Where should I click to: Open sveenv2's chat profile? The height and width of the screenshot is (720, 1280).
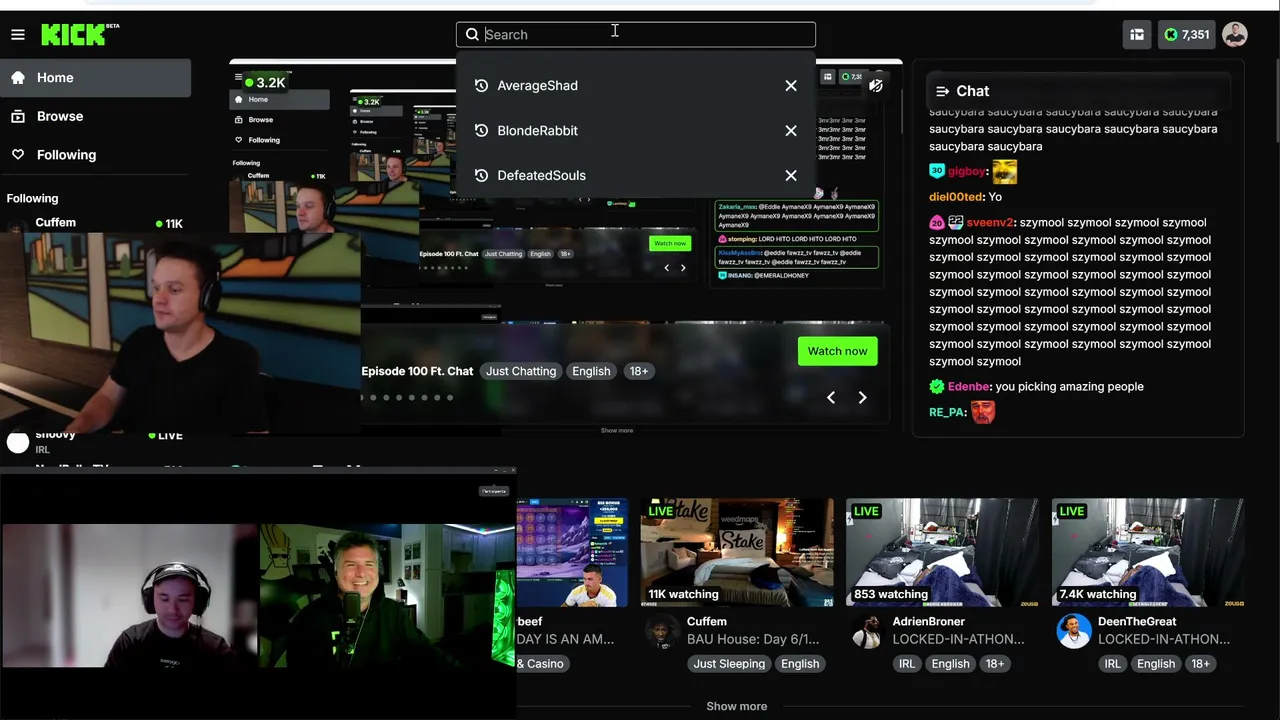tap(990, 223)
